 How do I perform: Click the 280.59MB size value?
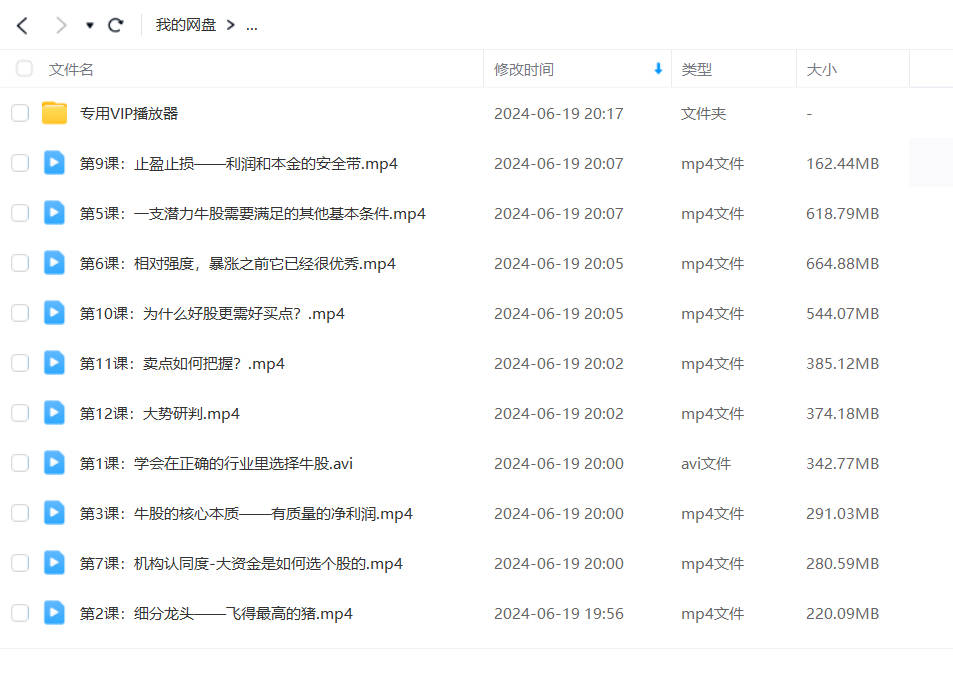(x=842, y=564)
